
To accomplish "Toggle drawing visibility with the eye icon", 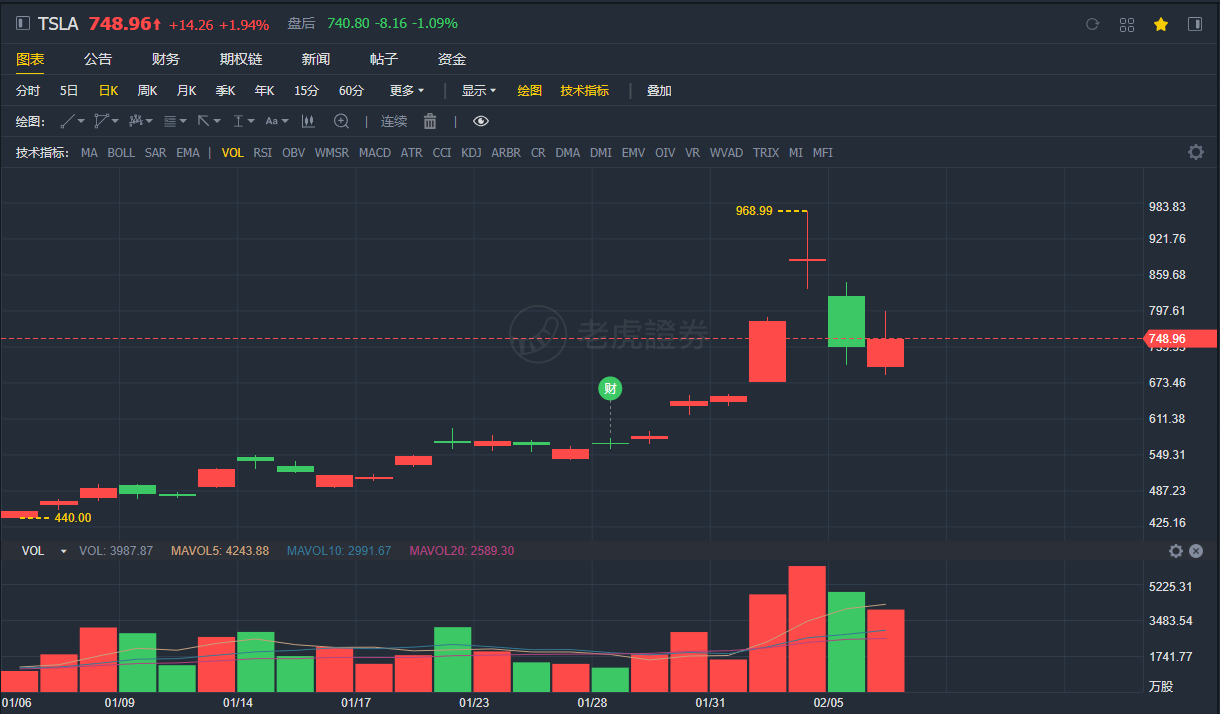I will (x=481, y=121).
